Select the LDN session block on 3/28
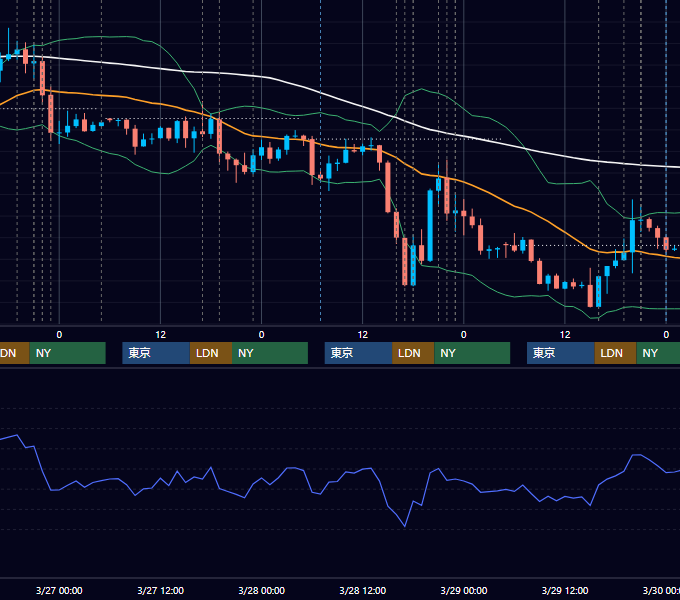Screen dimensions: 680x600 (x=413, y=353)
